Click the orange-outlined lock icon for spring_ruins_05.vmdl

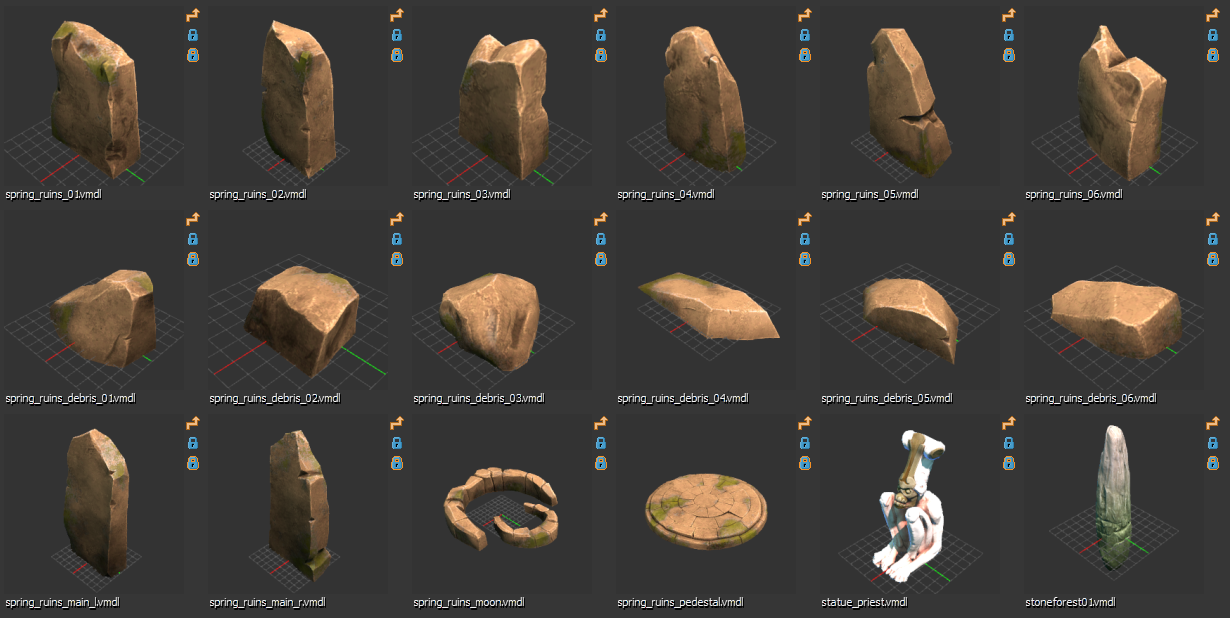click(1009, 55)
